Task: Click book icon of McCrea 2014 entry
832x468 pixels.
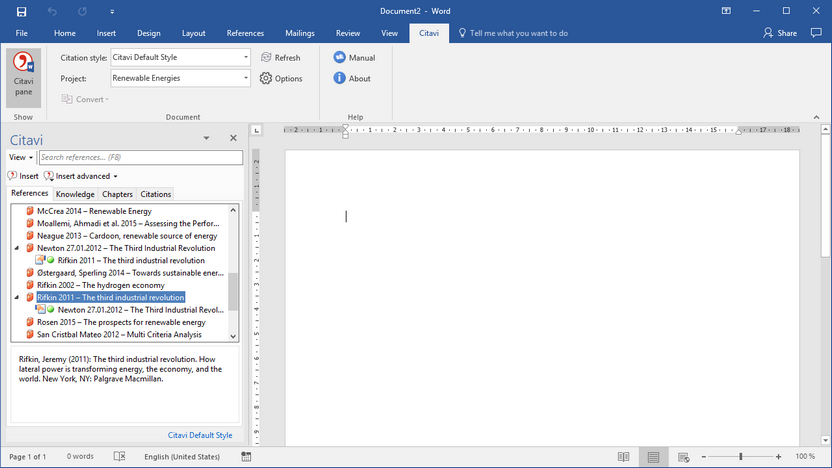Action: point(30,211)
